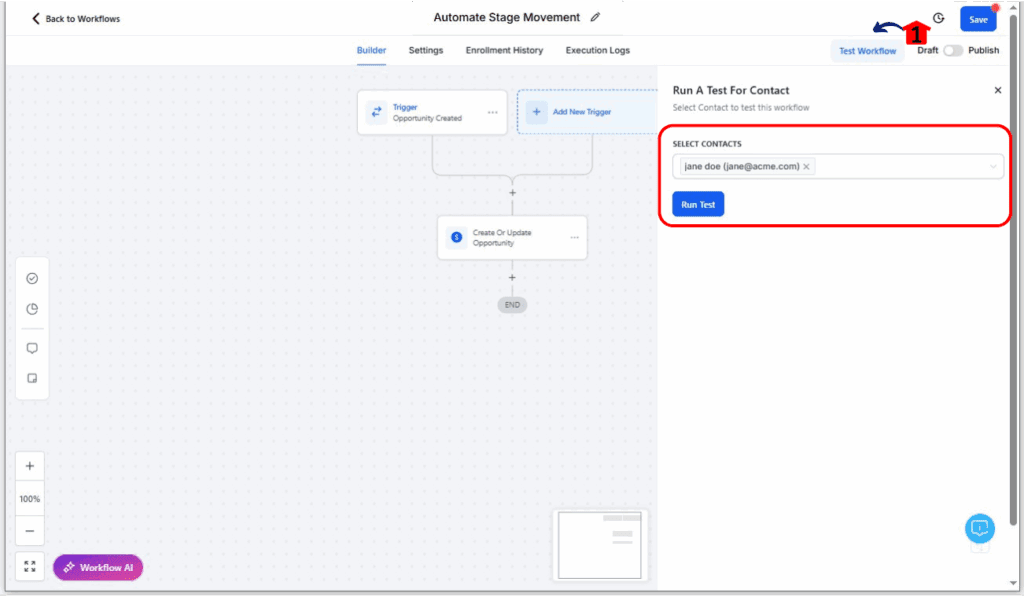
Task: Click the checkmark icon in left sidebar
Action: point(32,278)
